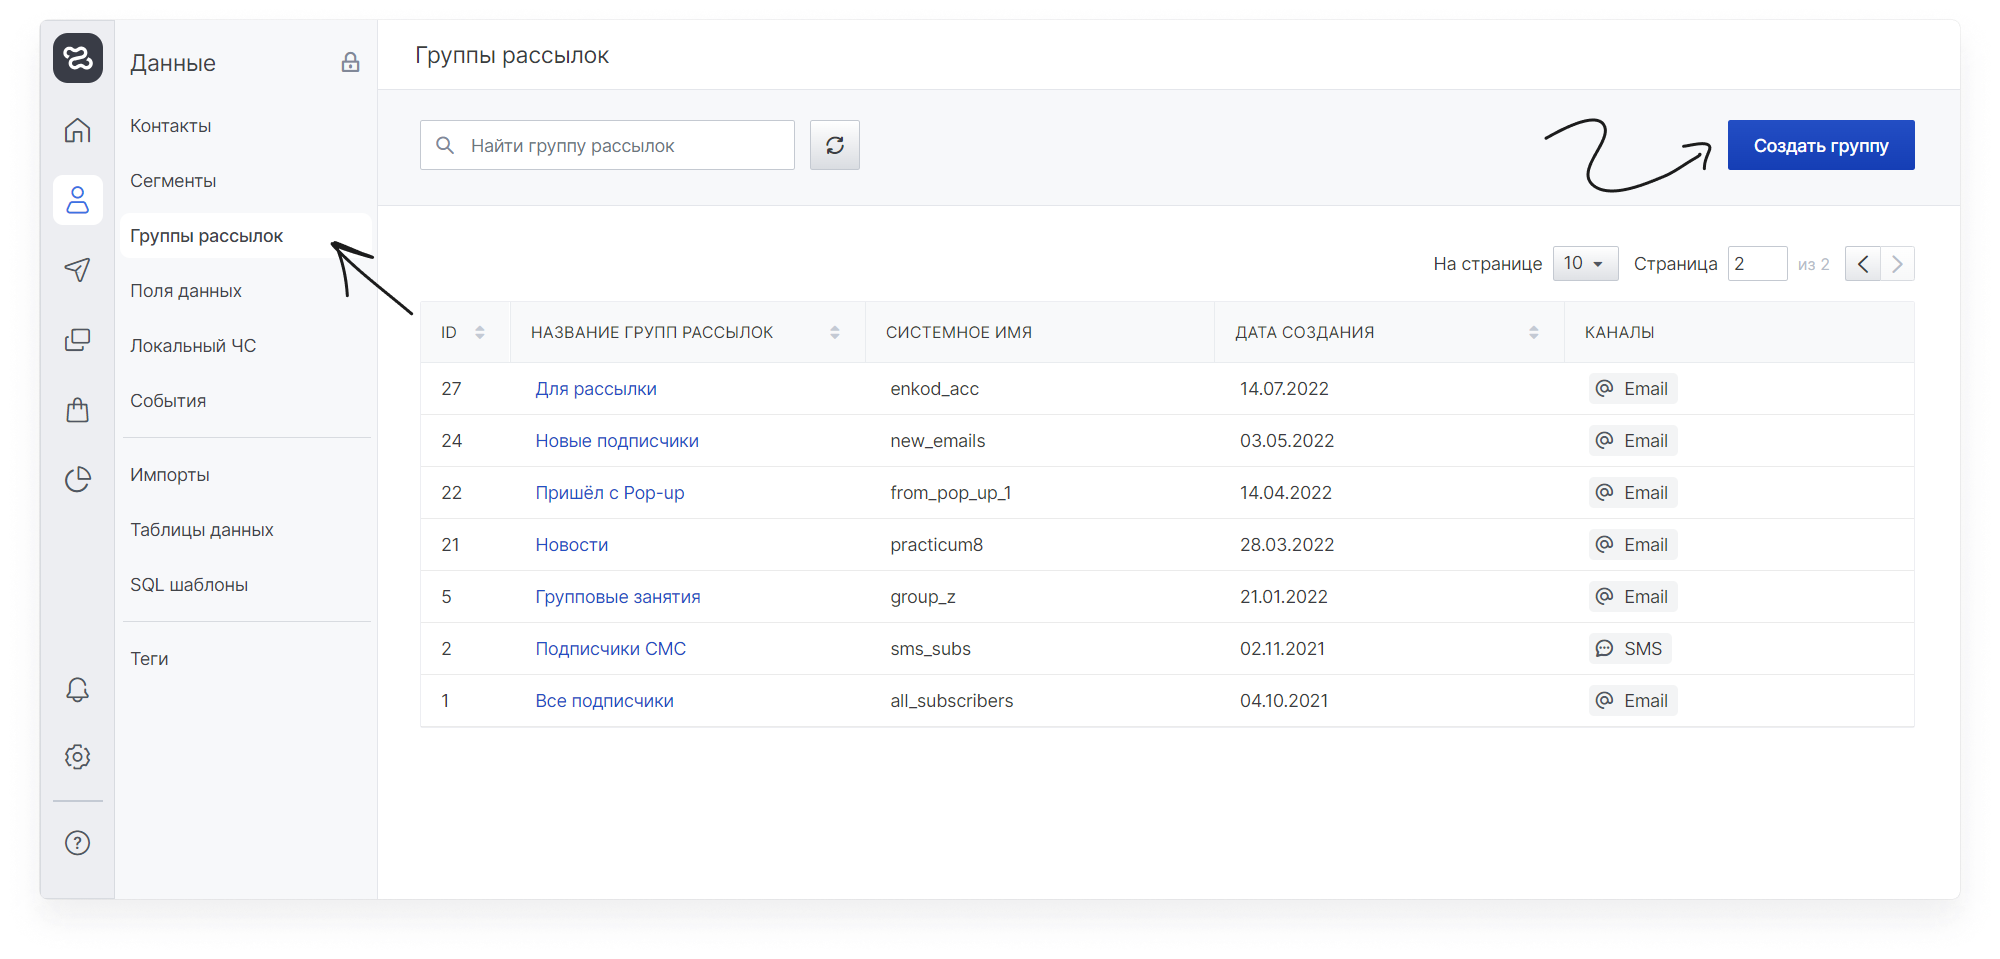Viewport: 2000px width, 959px height.
Task: Sort by Дата создания column
Action: point(1534,332)
